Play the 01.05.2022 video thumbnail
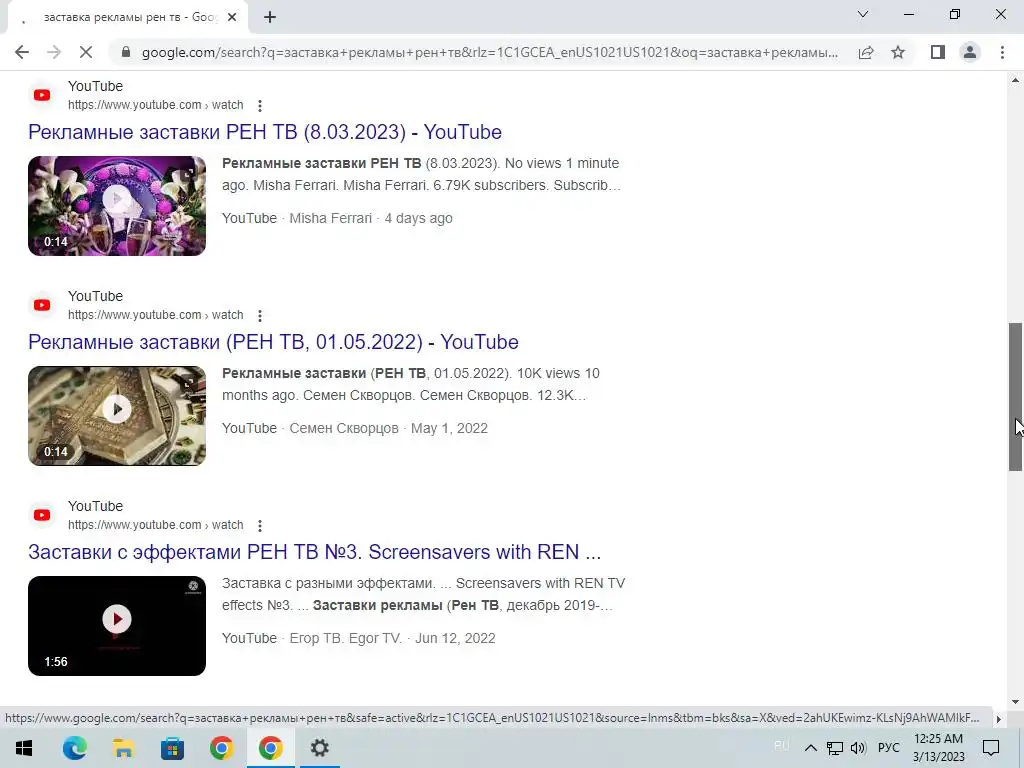 tap(117, 416)
